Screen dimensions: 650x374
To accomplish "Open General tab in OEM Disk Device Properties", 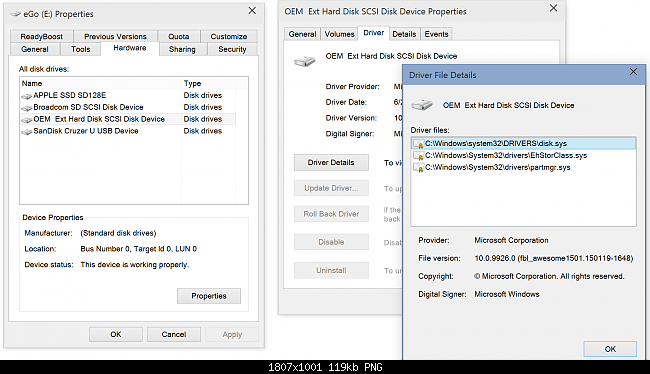I will point(302,34).
